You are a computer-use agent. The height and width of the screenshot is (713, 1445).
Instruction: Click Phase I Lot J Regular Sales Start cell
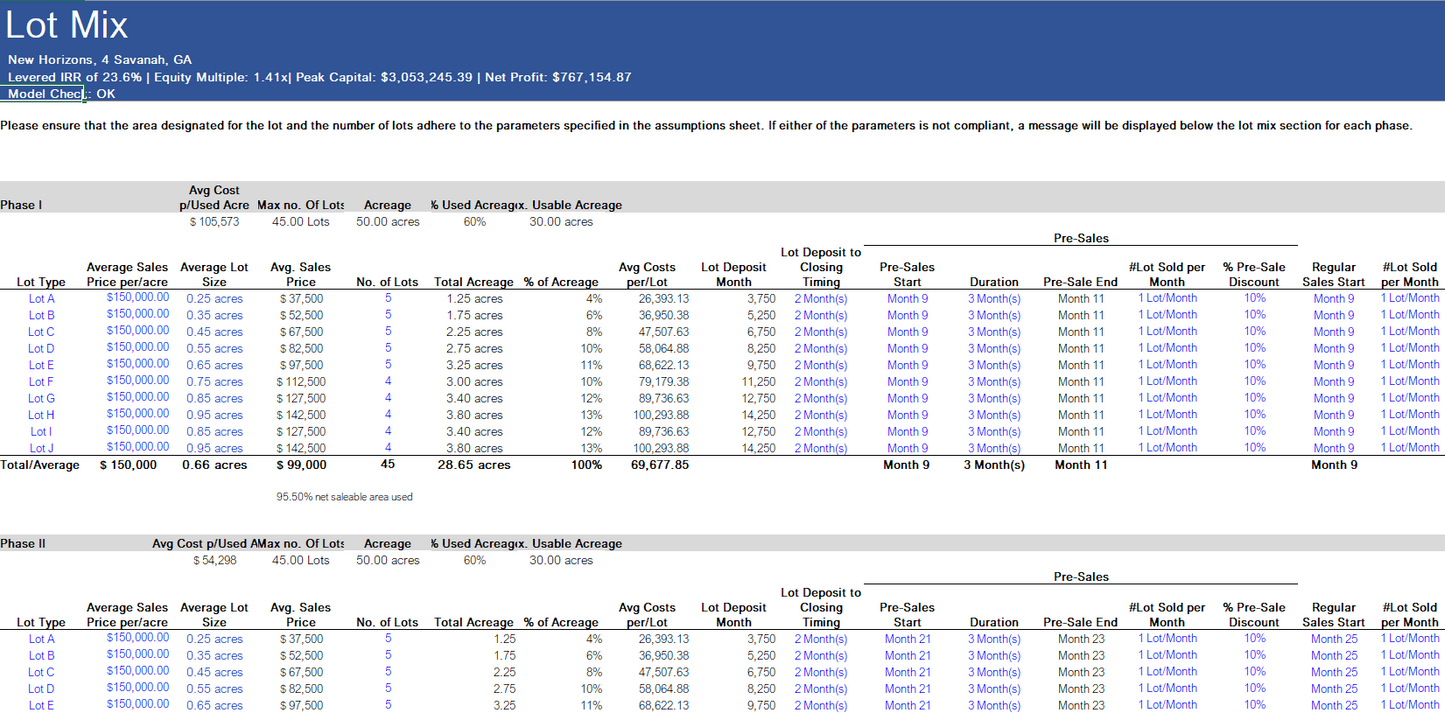(x=1333, y=448)
